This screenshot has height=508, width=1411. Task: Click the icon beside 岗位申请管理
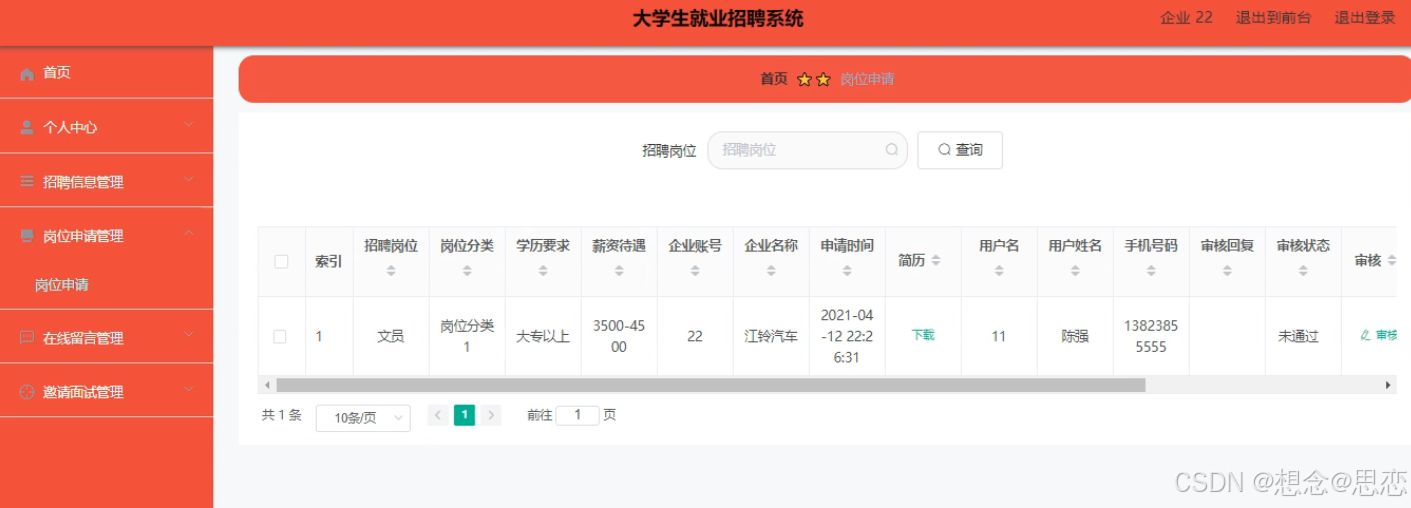27,236
